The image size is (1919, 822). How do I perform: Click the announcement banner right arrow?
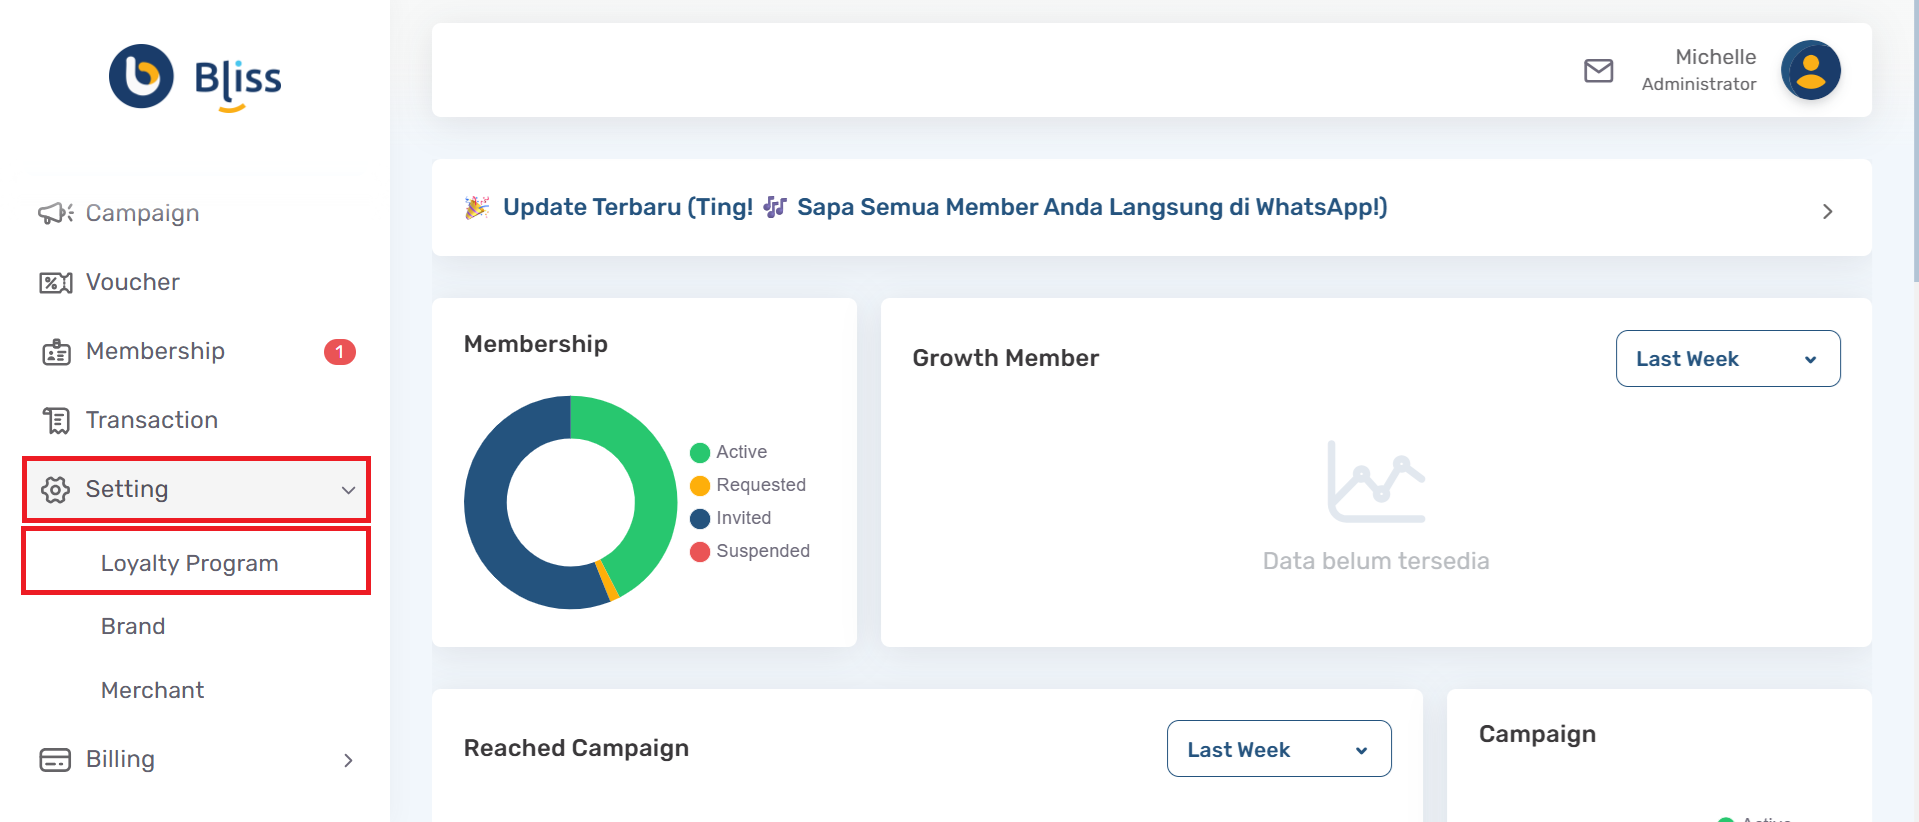pos(1827,211)
